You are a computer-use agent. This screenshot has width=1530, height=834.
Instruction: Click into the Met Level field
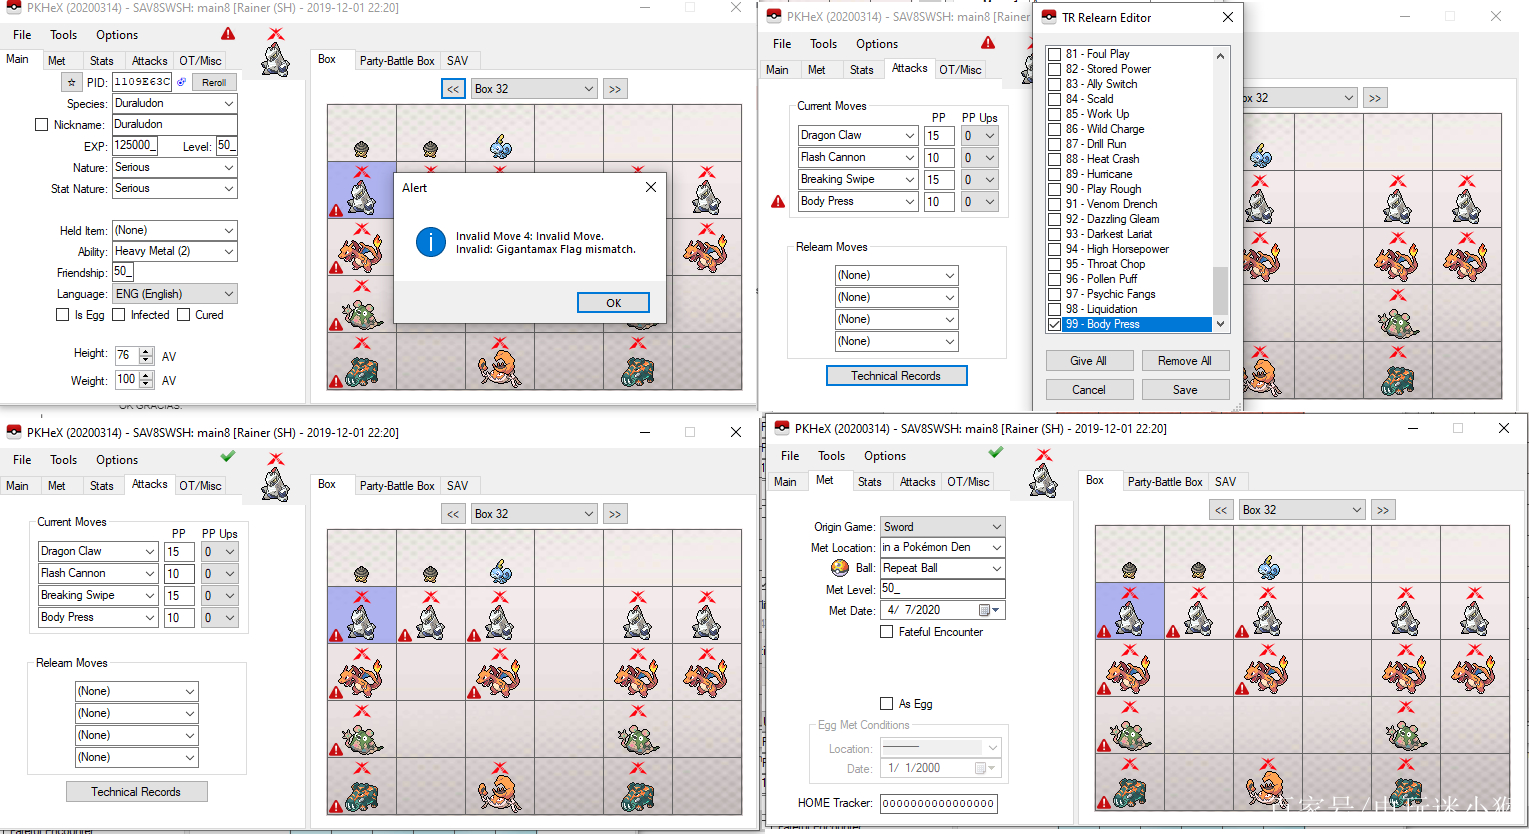tap(942, 589)
